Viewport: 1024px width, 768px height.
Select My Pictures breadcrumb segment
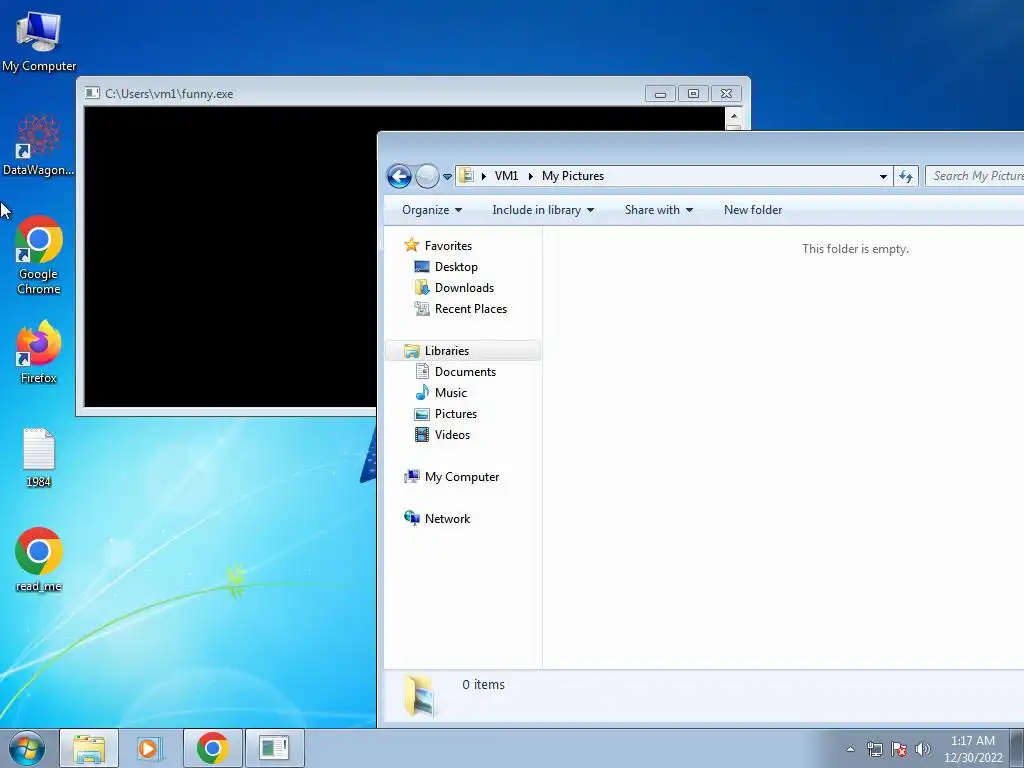click(573, 176)
